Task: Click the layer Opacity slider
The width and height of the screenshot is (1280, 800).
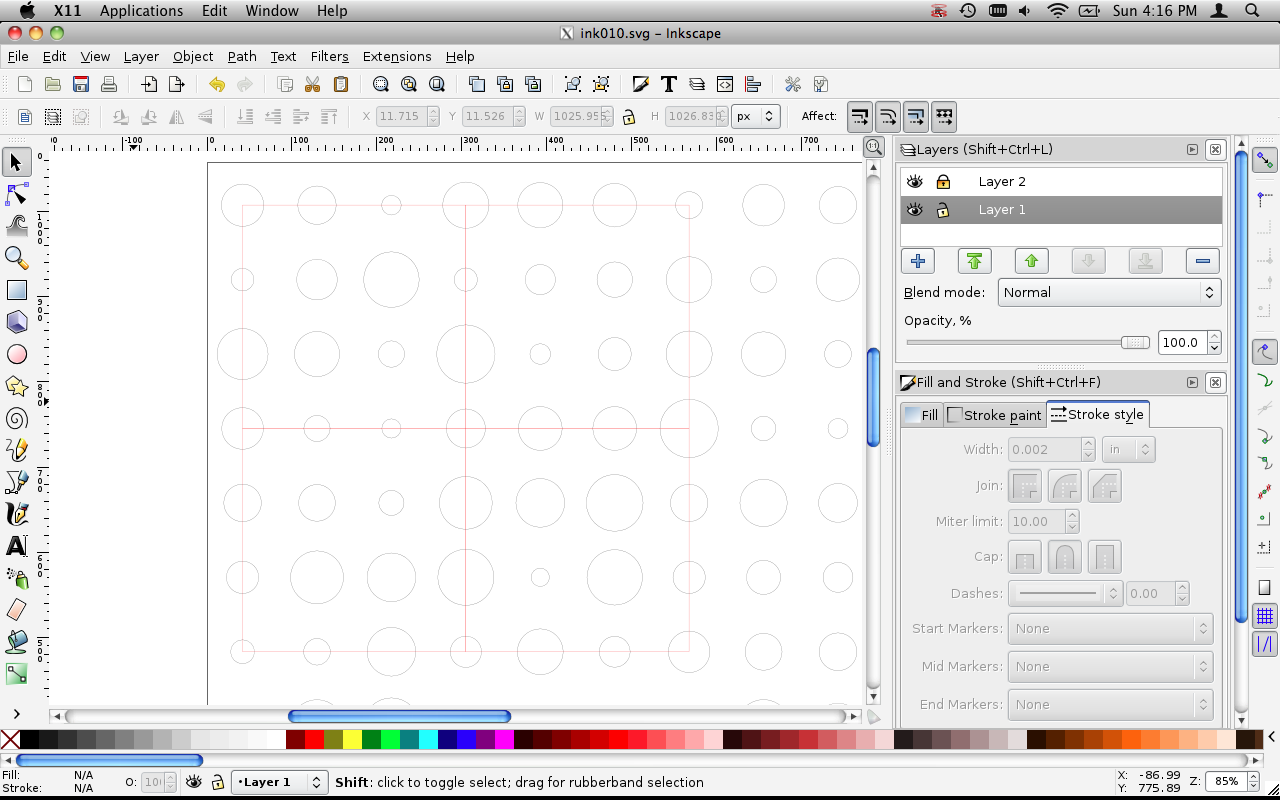Action: (x=1028, y=342)
